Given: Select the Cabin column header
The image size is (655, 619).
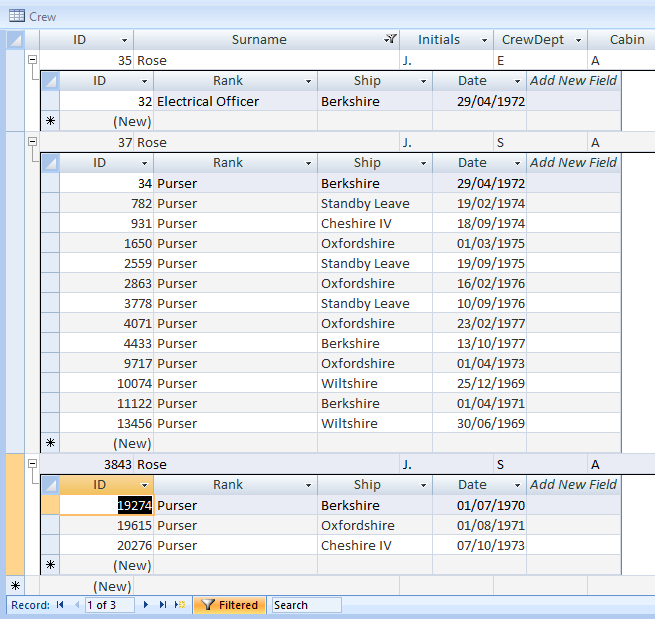Looking at the screenshot, I should coord(621,40).
